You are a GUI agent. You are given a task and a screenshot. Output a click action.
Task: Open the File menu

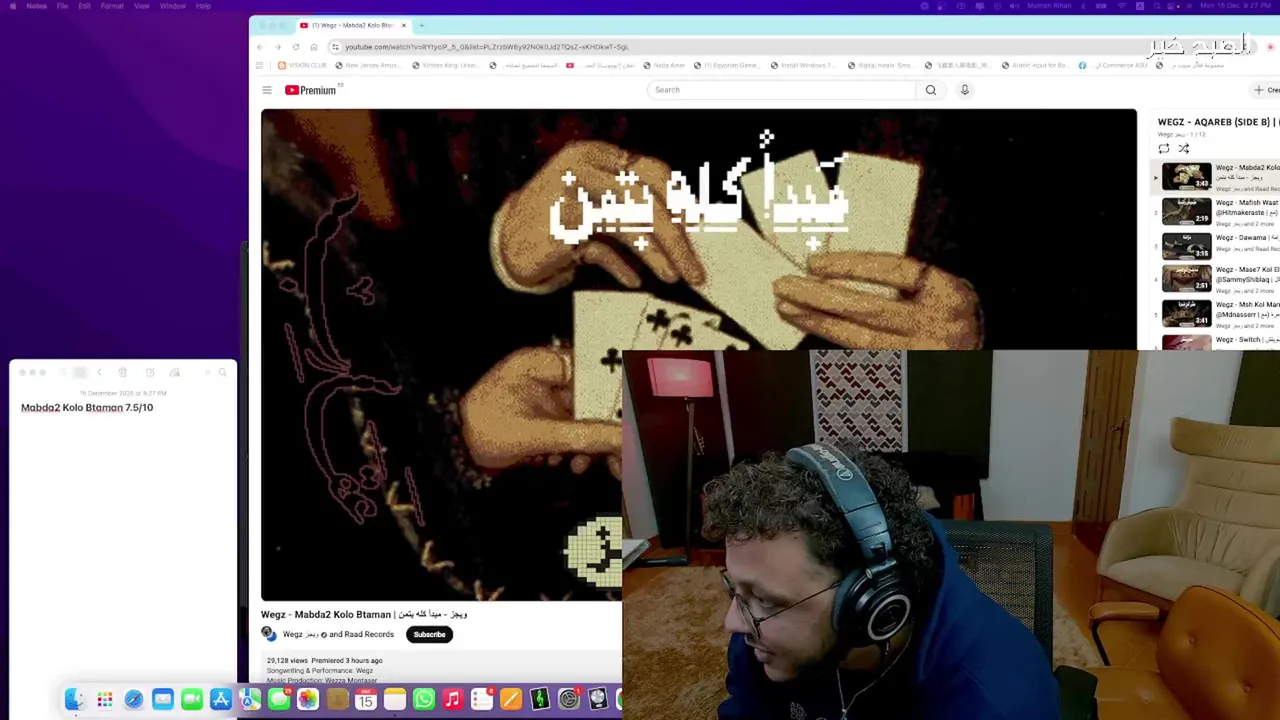pos(62,6)
